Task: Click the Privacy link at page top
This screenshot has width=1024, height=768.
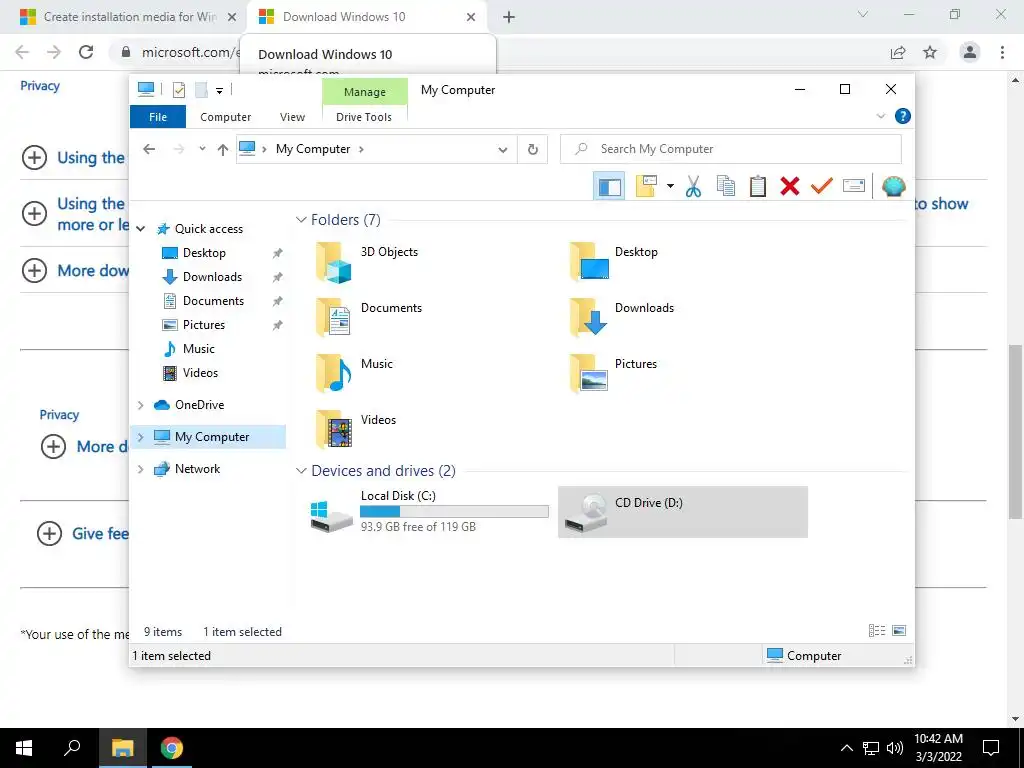Action: coord(40,86)
